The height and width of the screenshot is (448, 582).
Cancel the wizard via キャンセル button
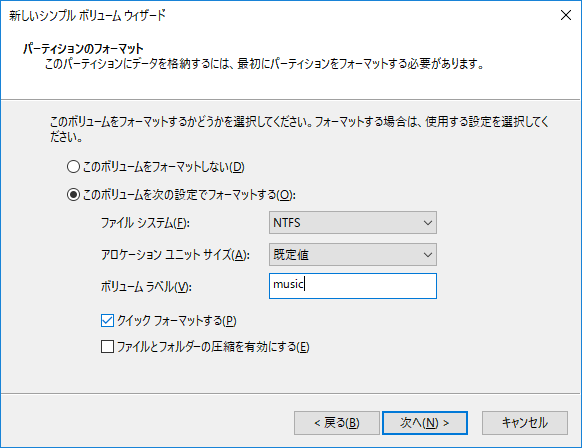525,423
